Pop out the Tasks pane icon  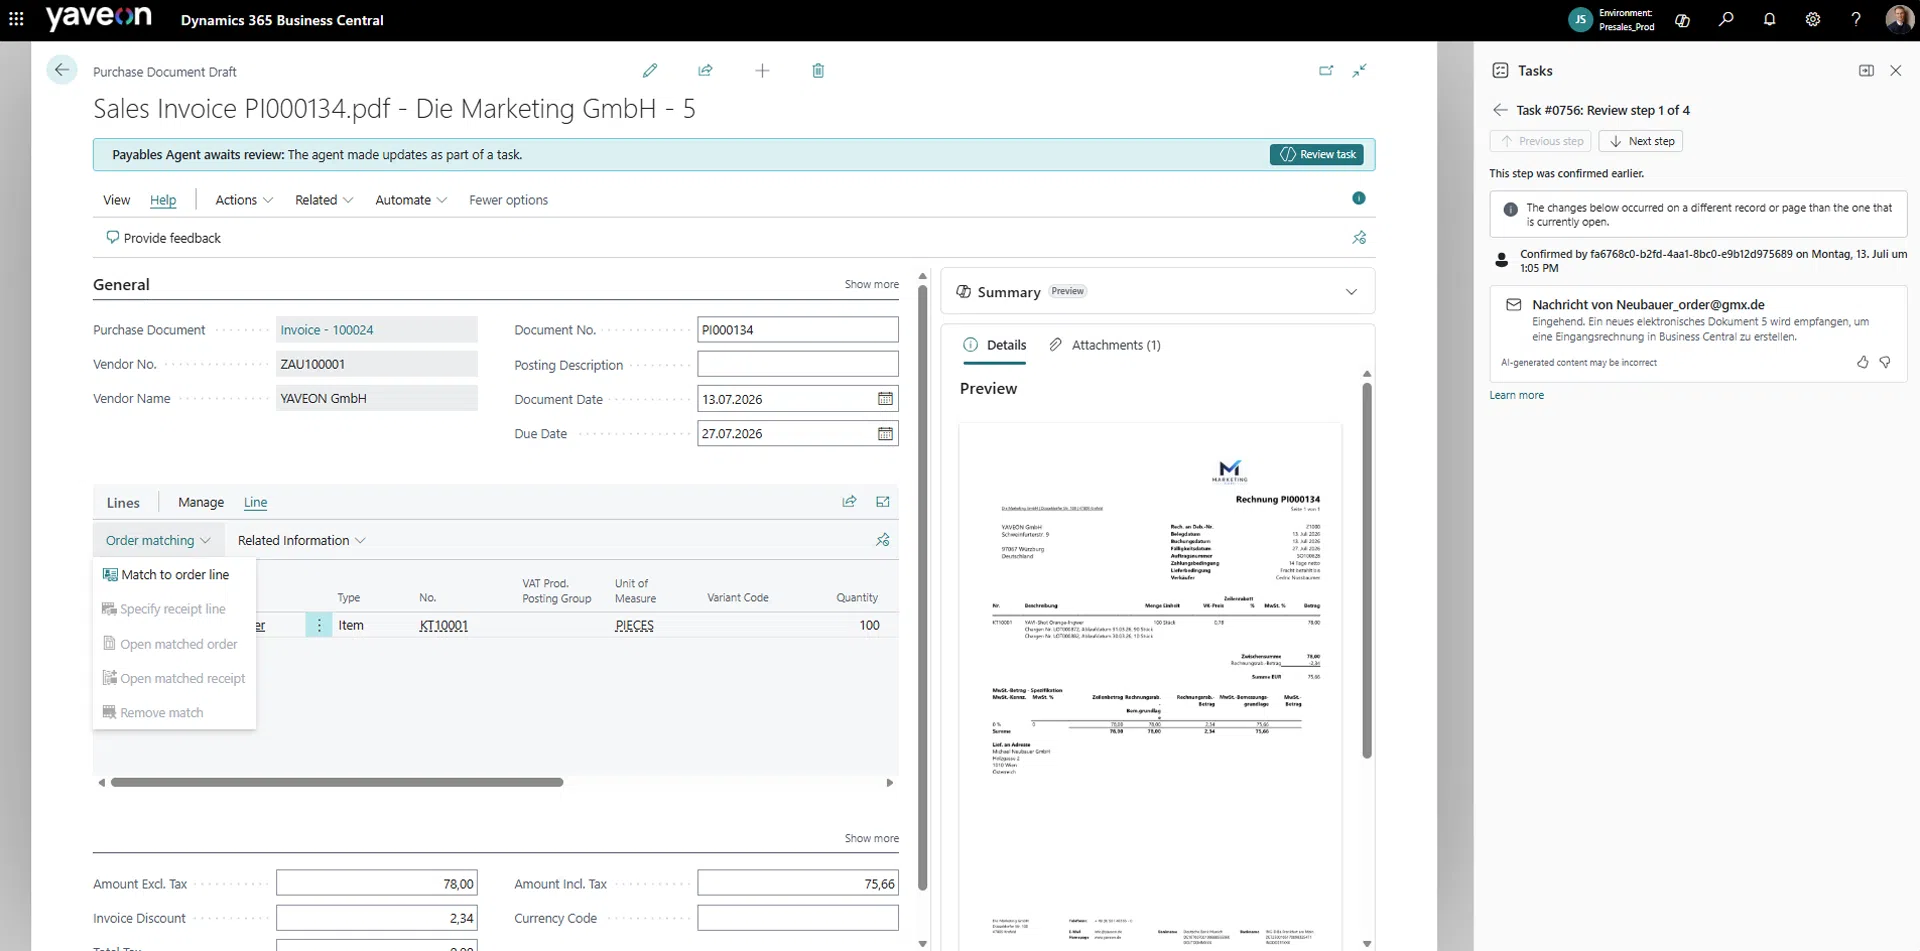[x=1866, y=70]
